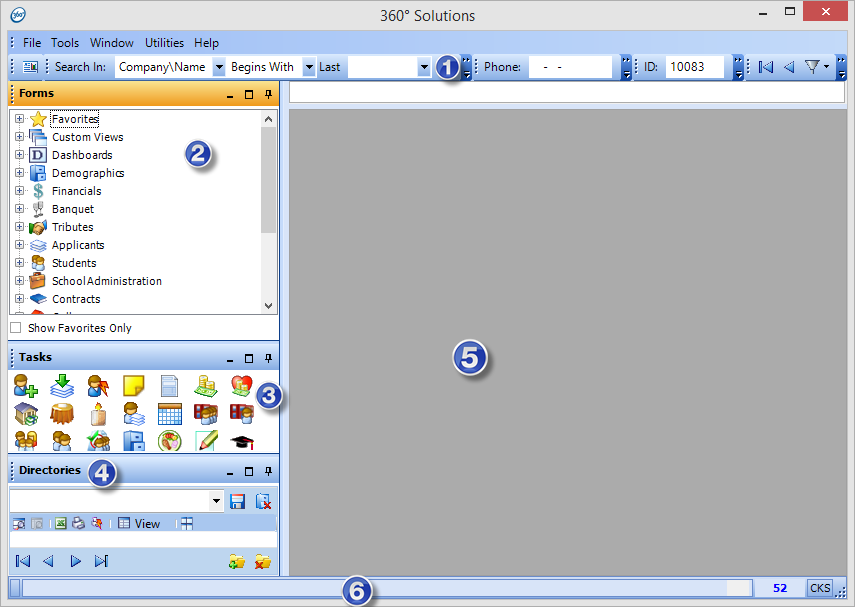Image resolution: width=855 pixels, height=607 pixels.
Task: Select the Contracts tree item
Action: click(76, 299)
